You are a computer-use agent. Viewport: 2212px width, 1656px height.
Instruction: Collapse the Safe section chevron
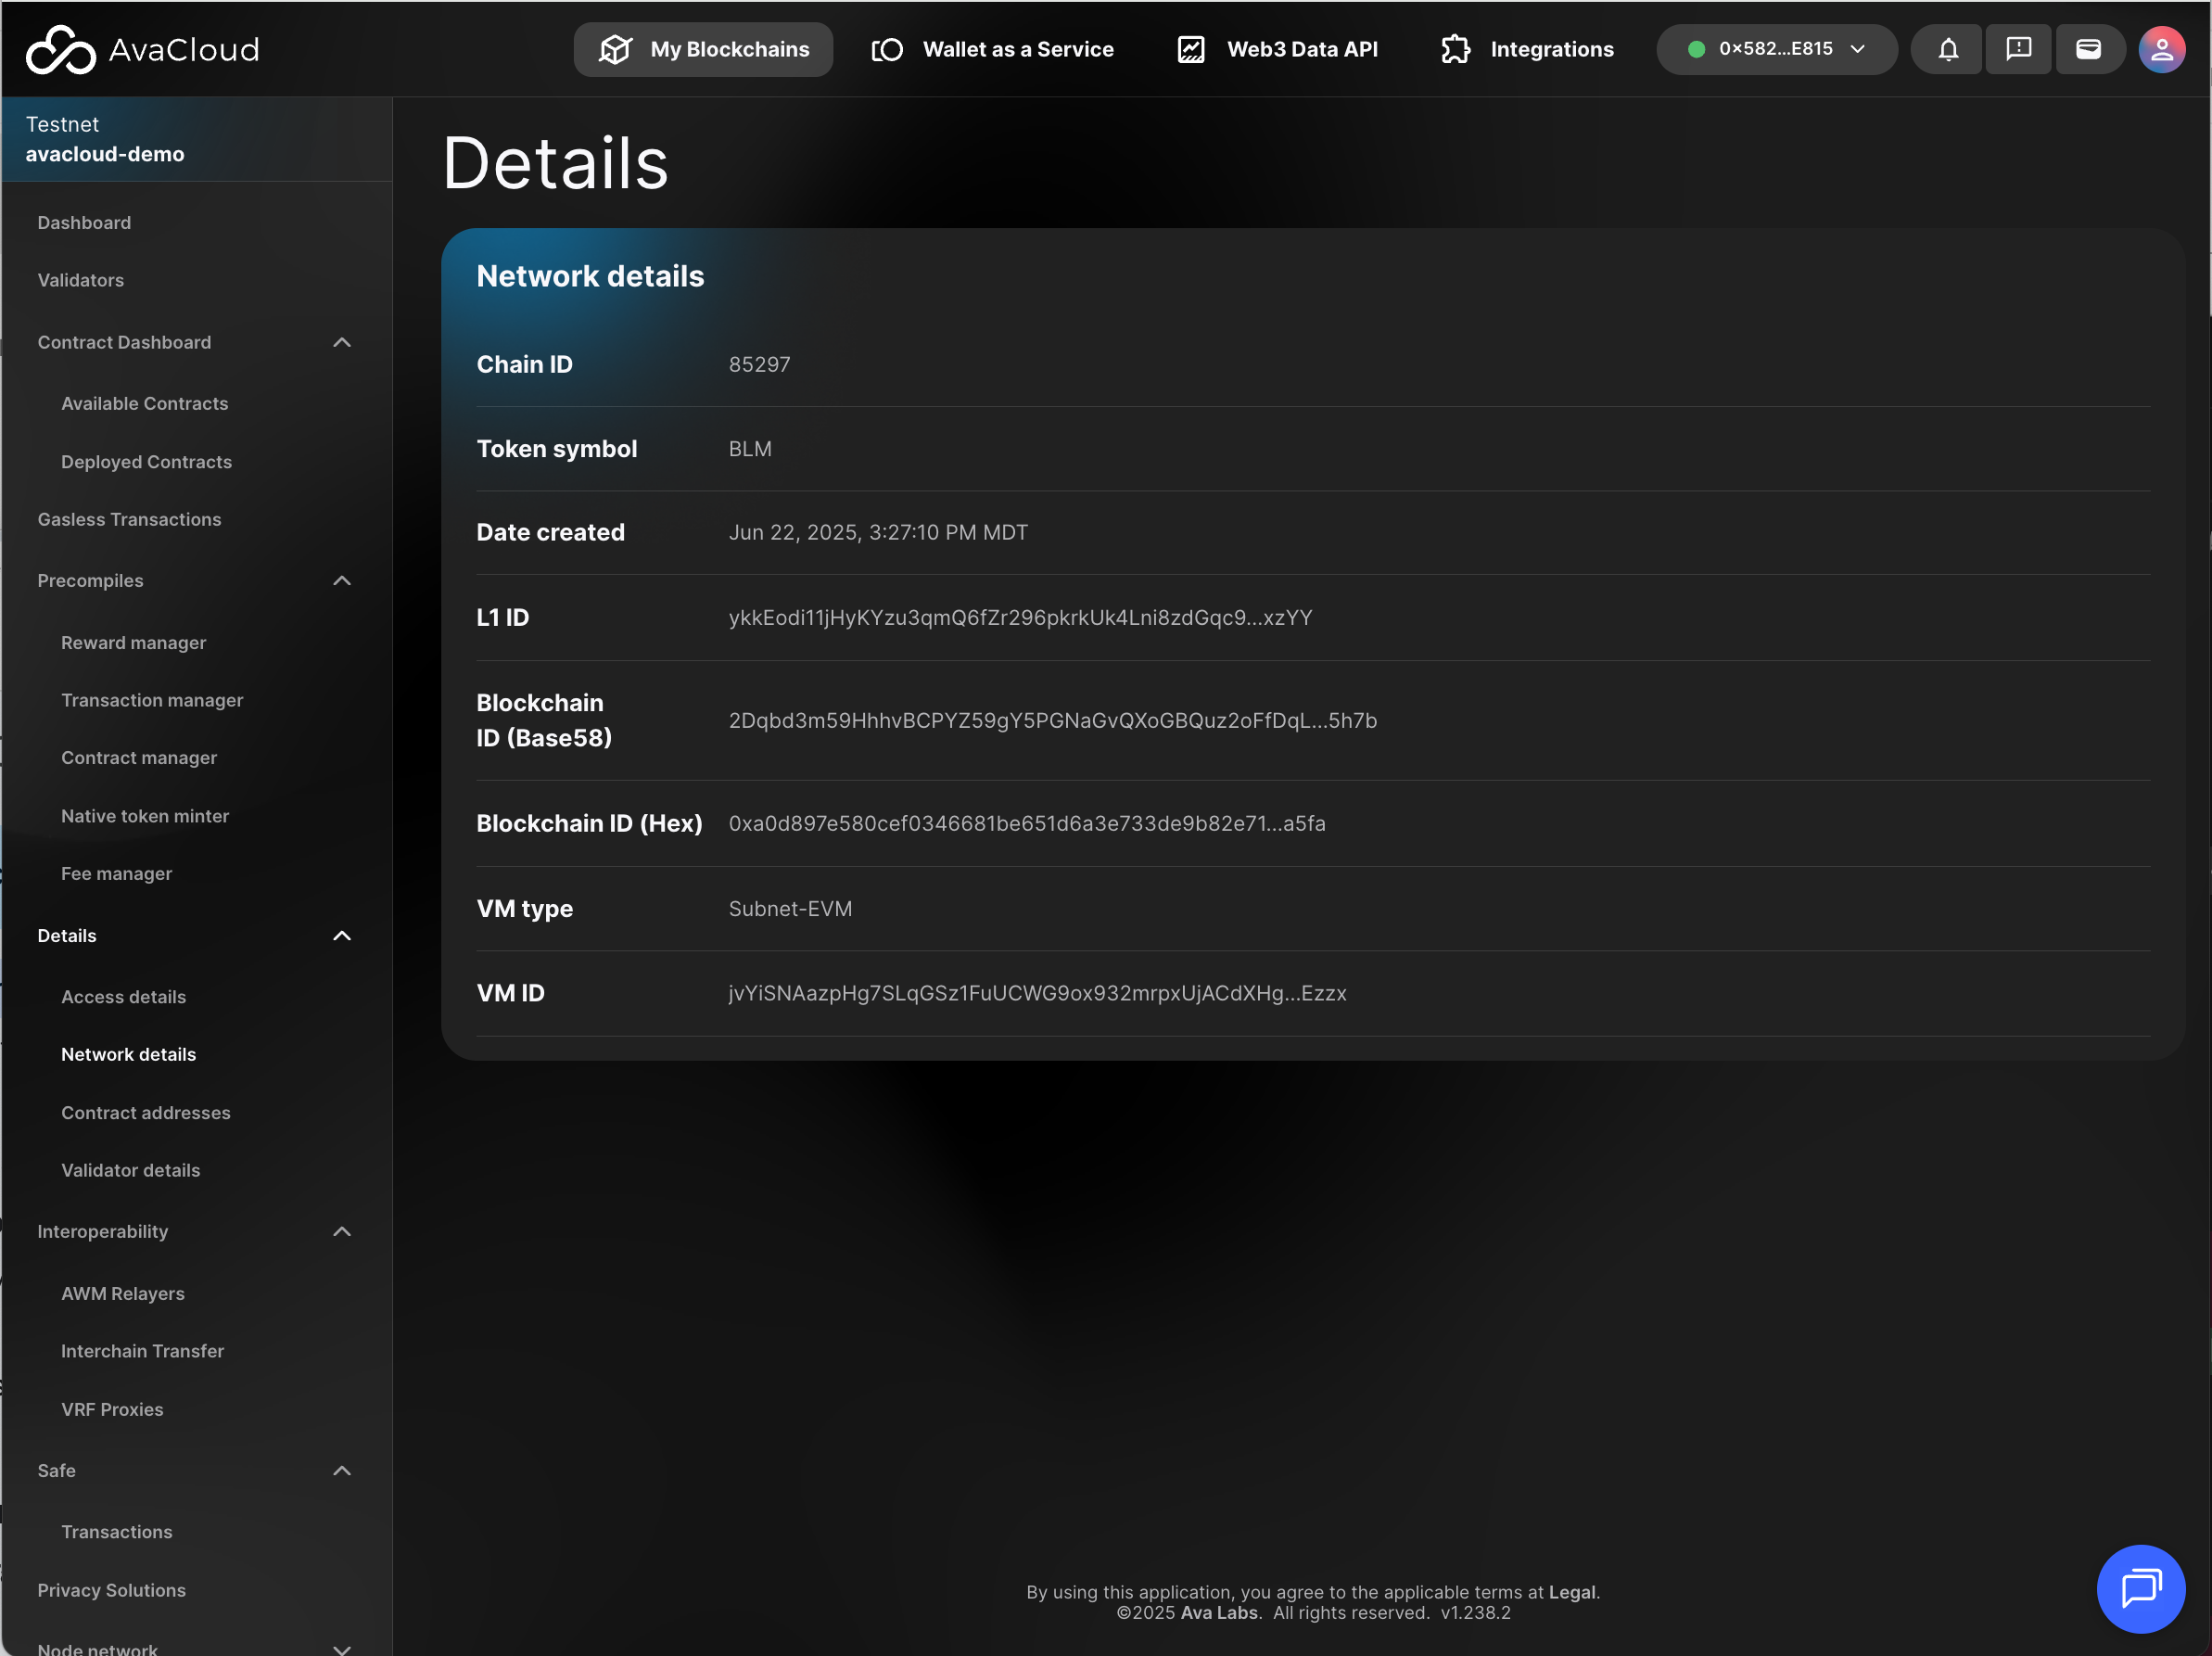tap(342, 1470)
